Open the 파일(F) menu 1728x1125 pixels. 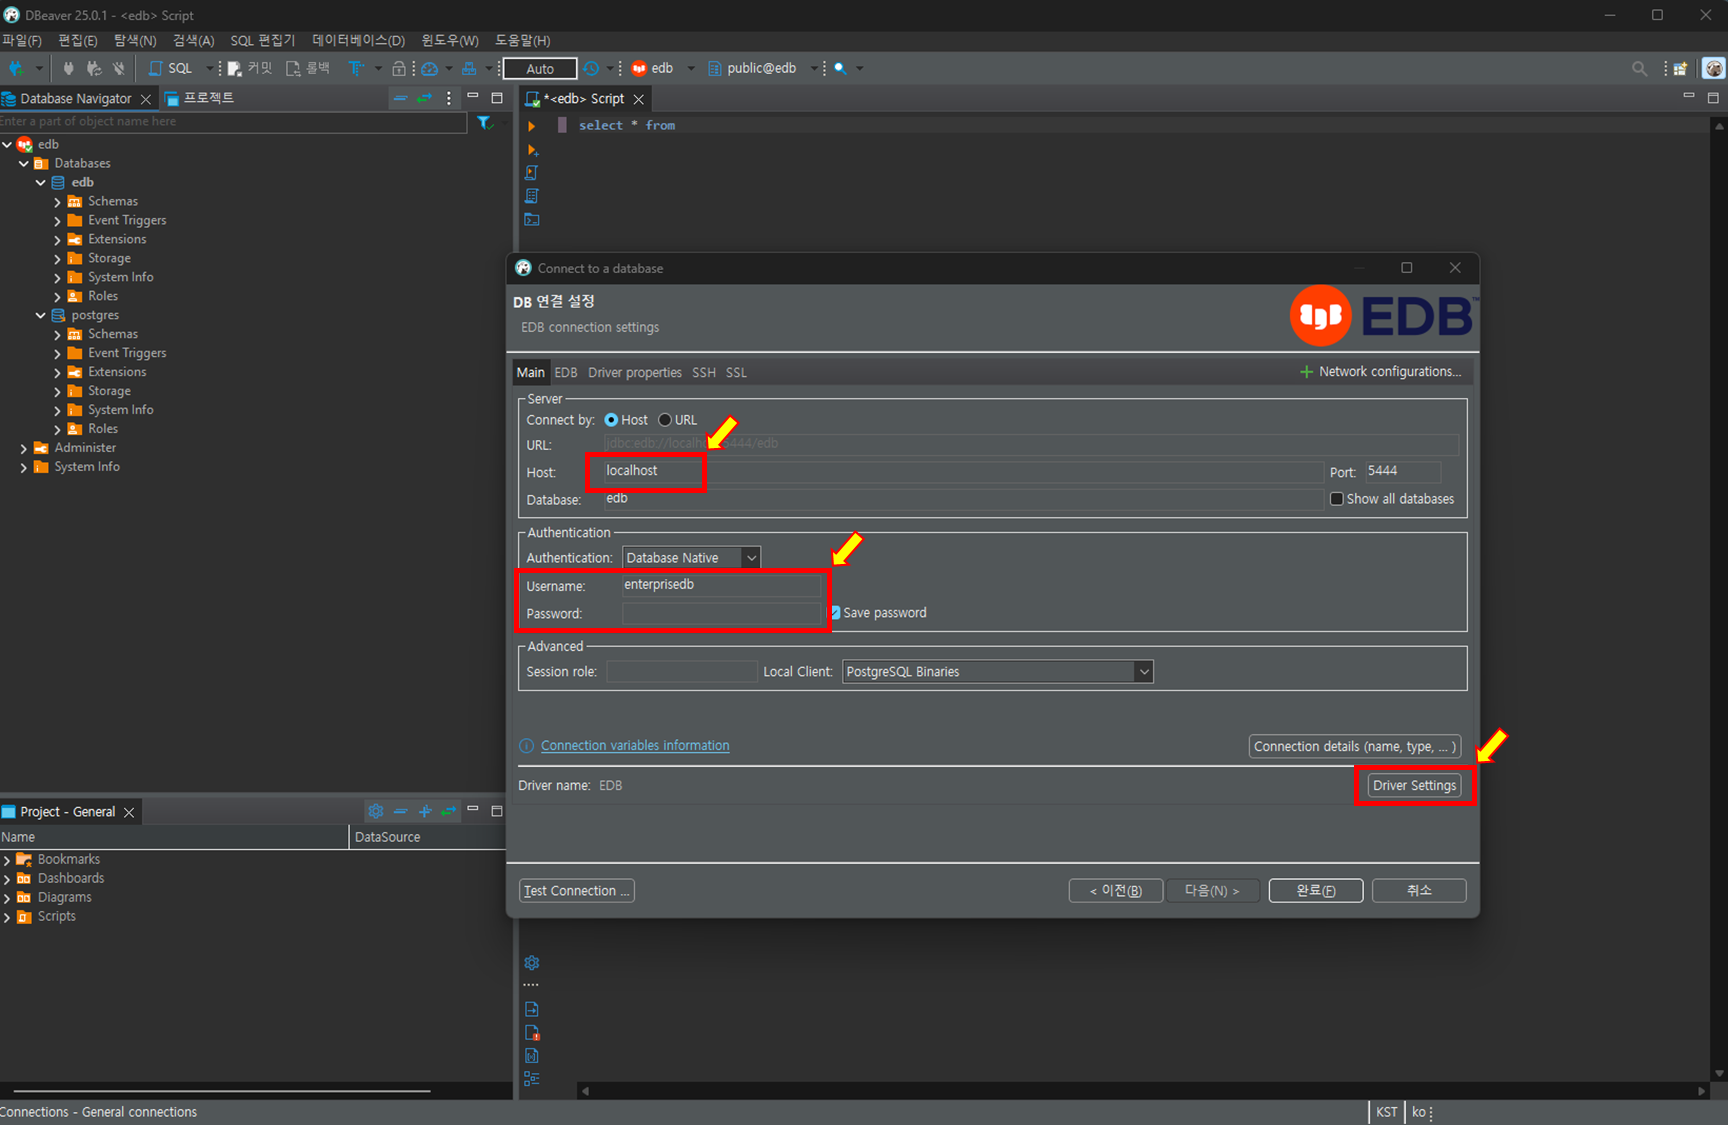(22, 40)
